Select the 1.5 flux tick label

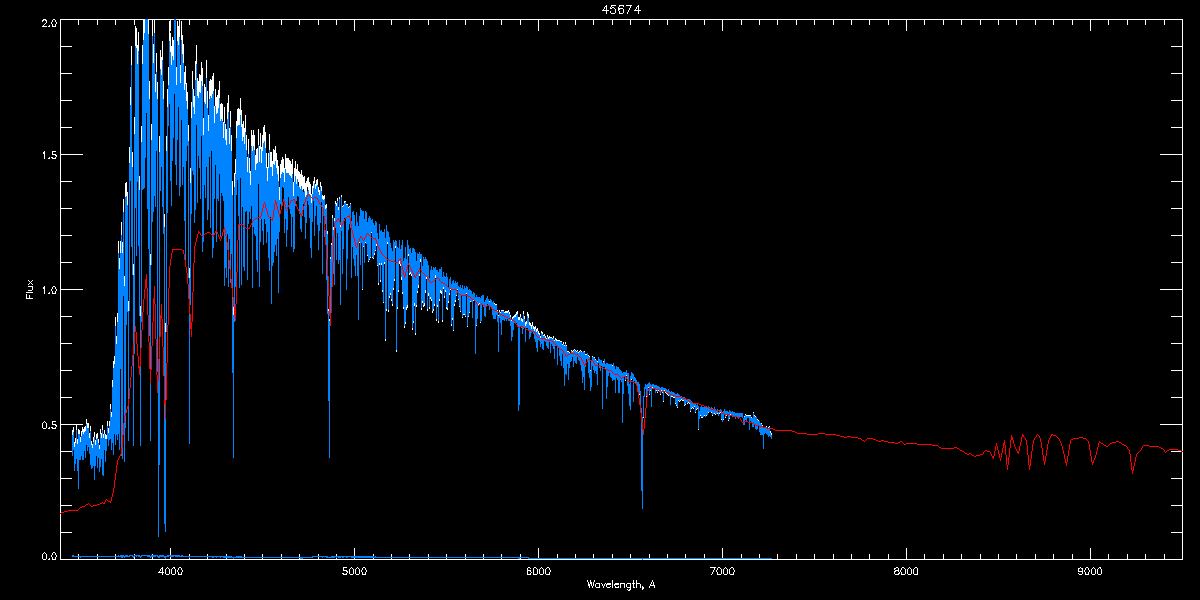[48, 155]
